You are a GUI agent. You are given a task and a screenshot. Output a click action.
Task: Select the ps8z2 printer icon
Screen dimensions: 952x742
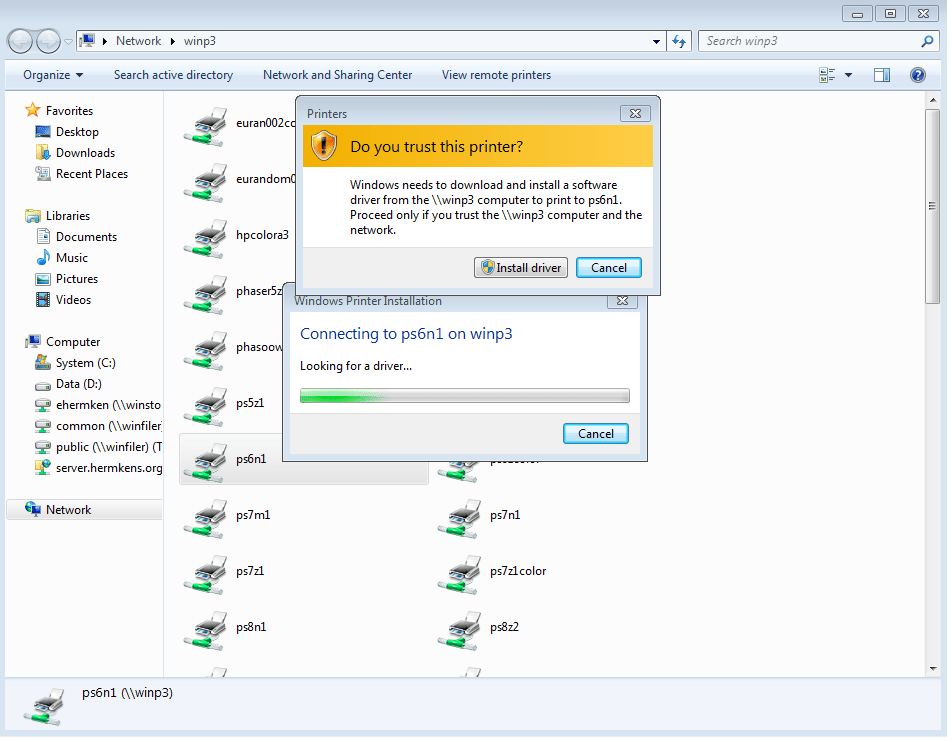point(460,630)
